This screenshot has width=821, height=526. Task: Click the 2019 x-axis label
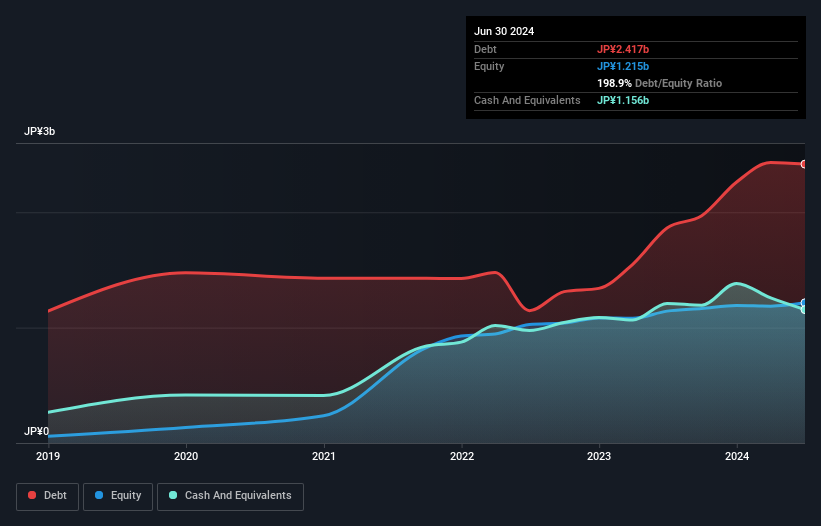point(48,456)
